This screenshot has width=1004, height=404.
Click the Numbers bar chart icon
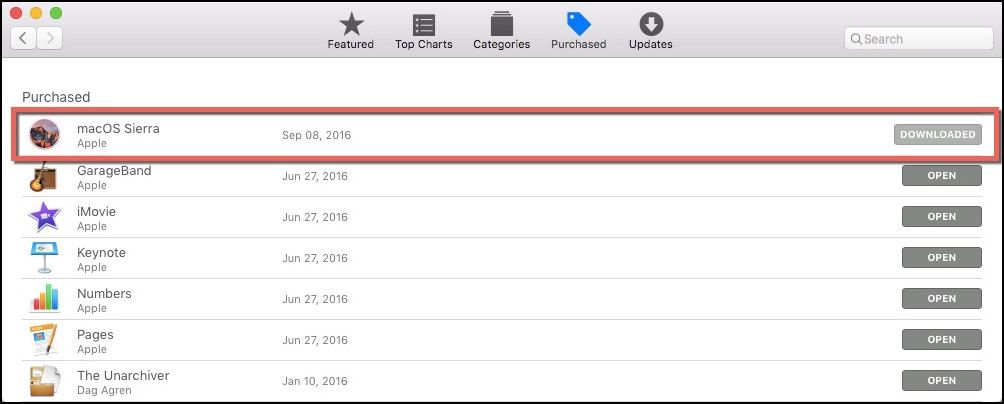44,298
